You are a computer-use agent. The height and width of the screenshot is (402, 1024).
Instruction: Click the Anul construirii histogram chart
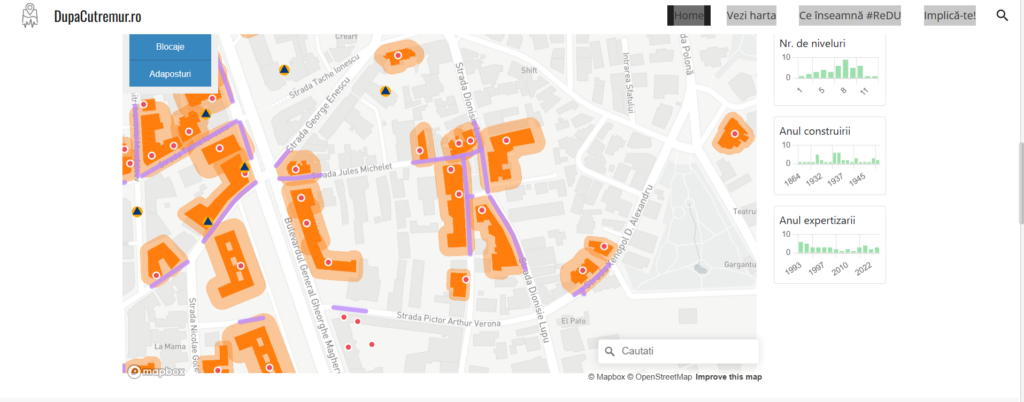pos(831,156)
